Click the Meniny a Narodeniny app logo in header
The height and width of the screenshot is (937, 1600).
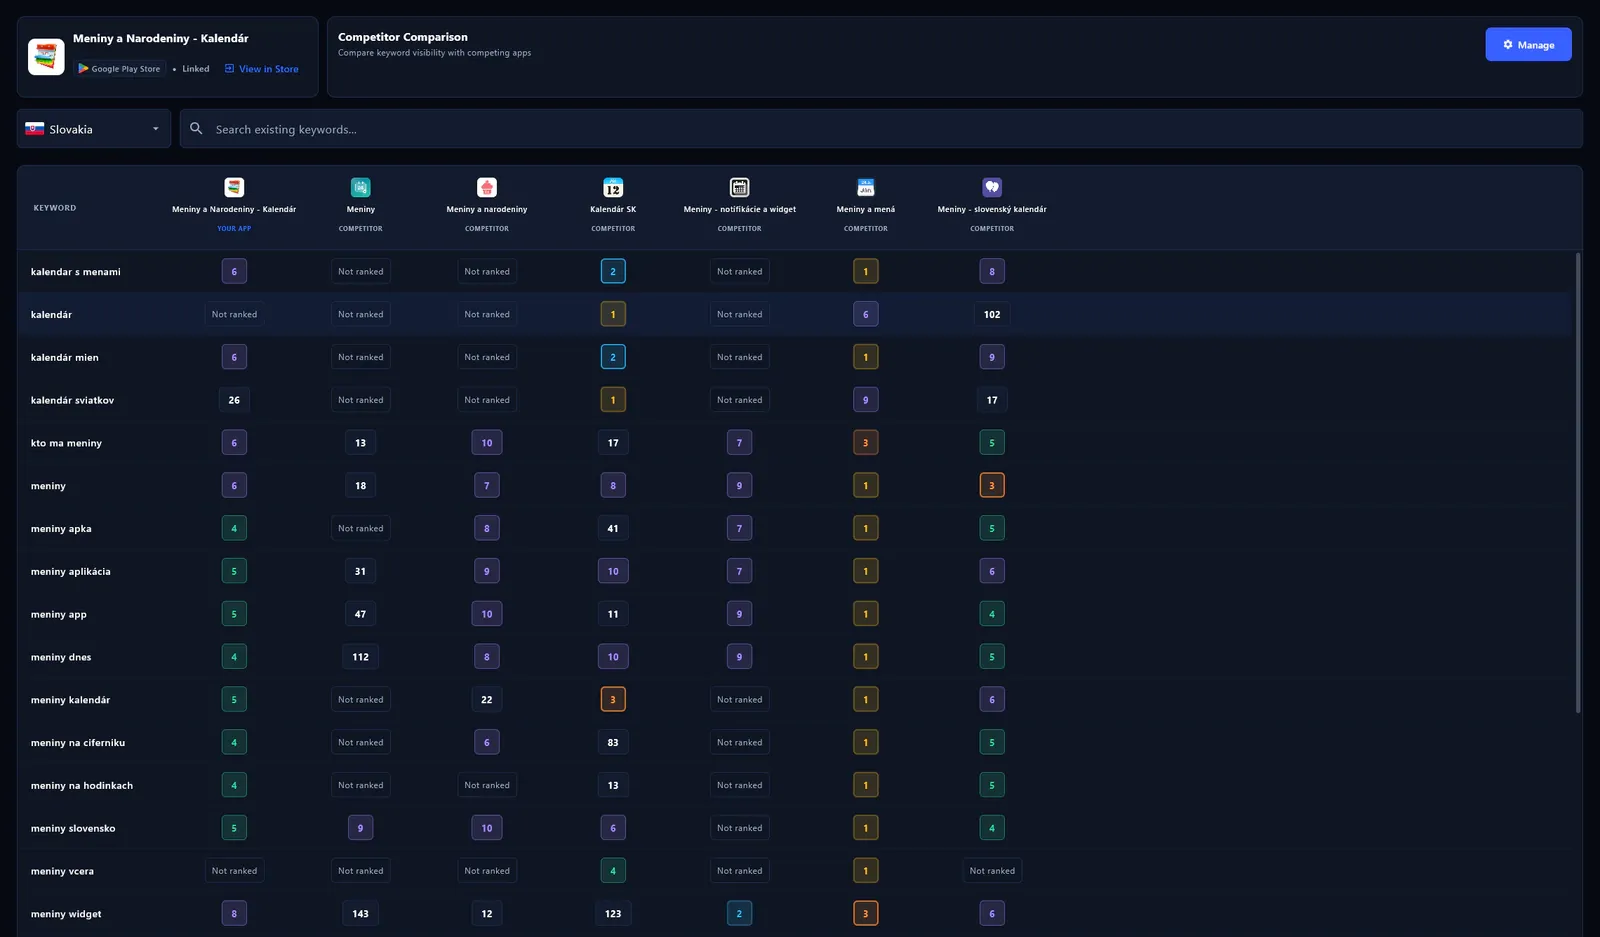coord(46,57)
